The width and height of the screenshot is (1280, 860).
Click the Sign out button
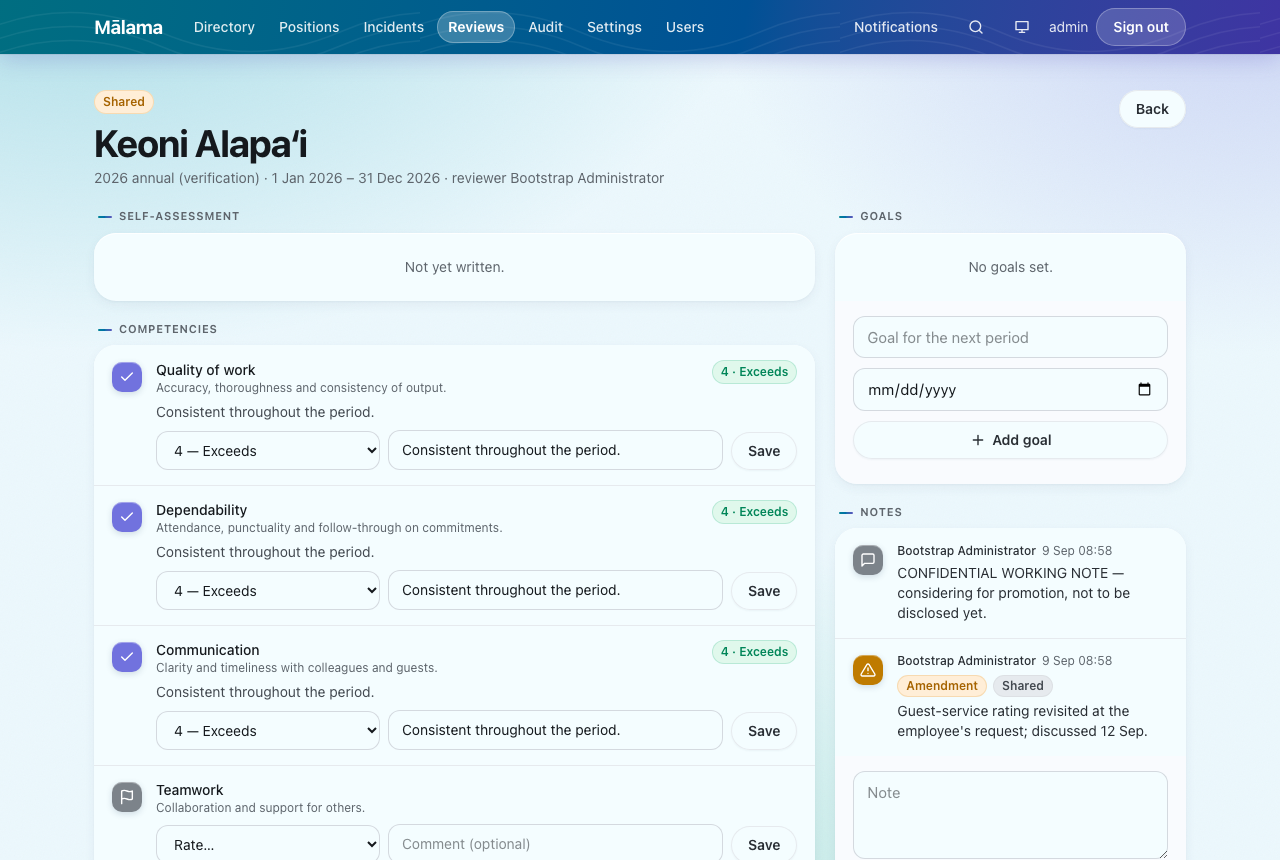point(1141,27)
